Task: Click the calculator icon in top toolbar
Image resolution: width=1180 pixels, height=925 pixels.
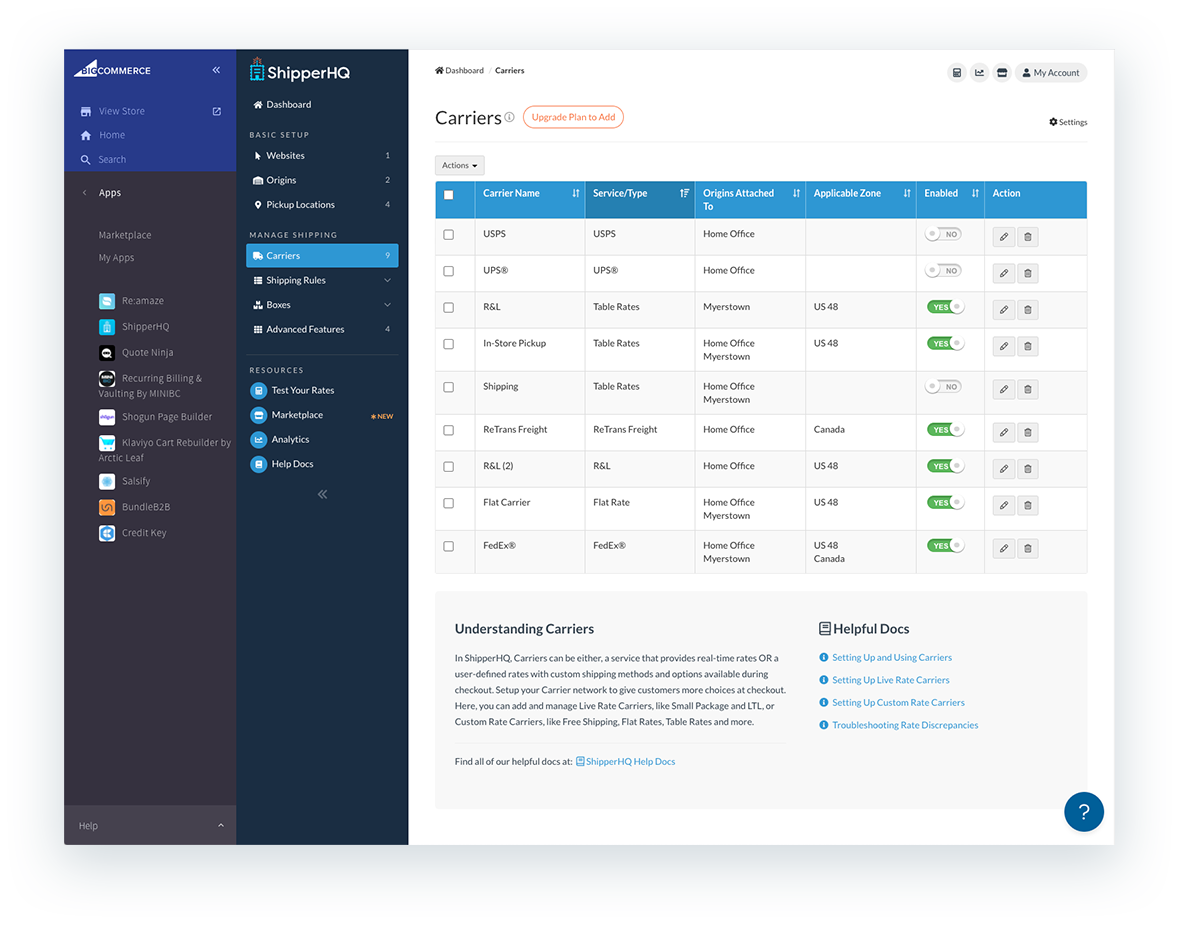Action: [957, 73]
